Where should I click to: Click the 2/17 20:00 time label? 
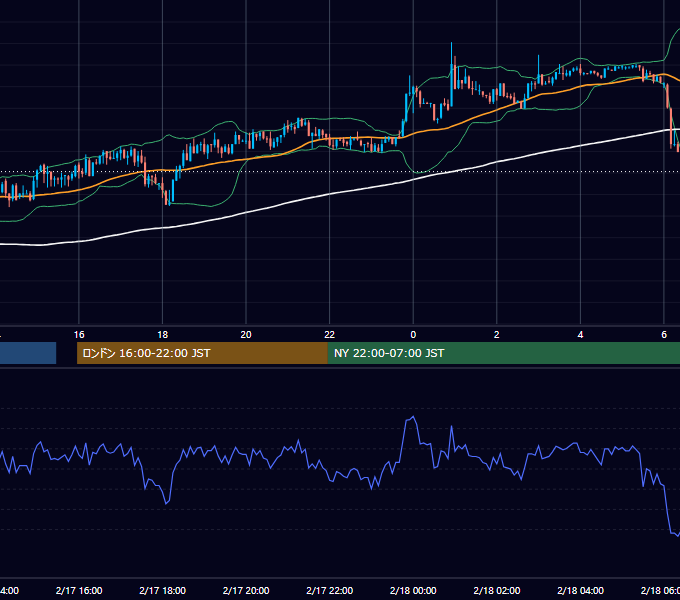click(x=246, y=590)
